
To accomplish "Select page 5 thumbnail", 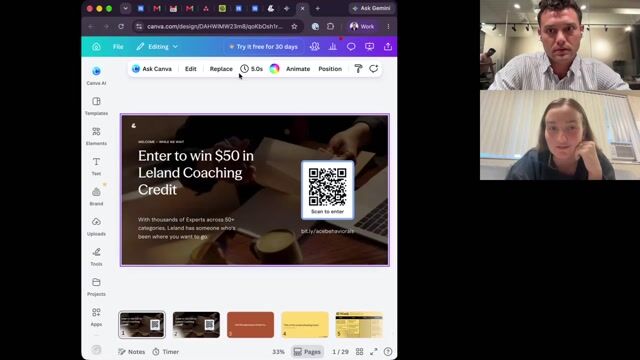I will 359,324.
